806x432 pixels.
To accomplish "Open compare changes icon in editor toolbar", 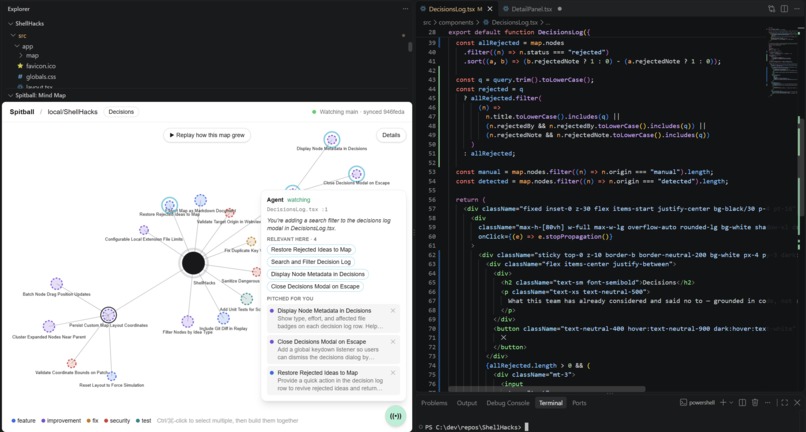I will 772,9.
